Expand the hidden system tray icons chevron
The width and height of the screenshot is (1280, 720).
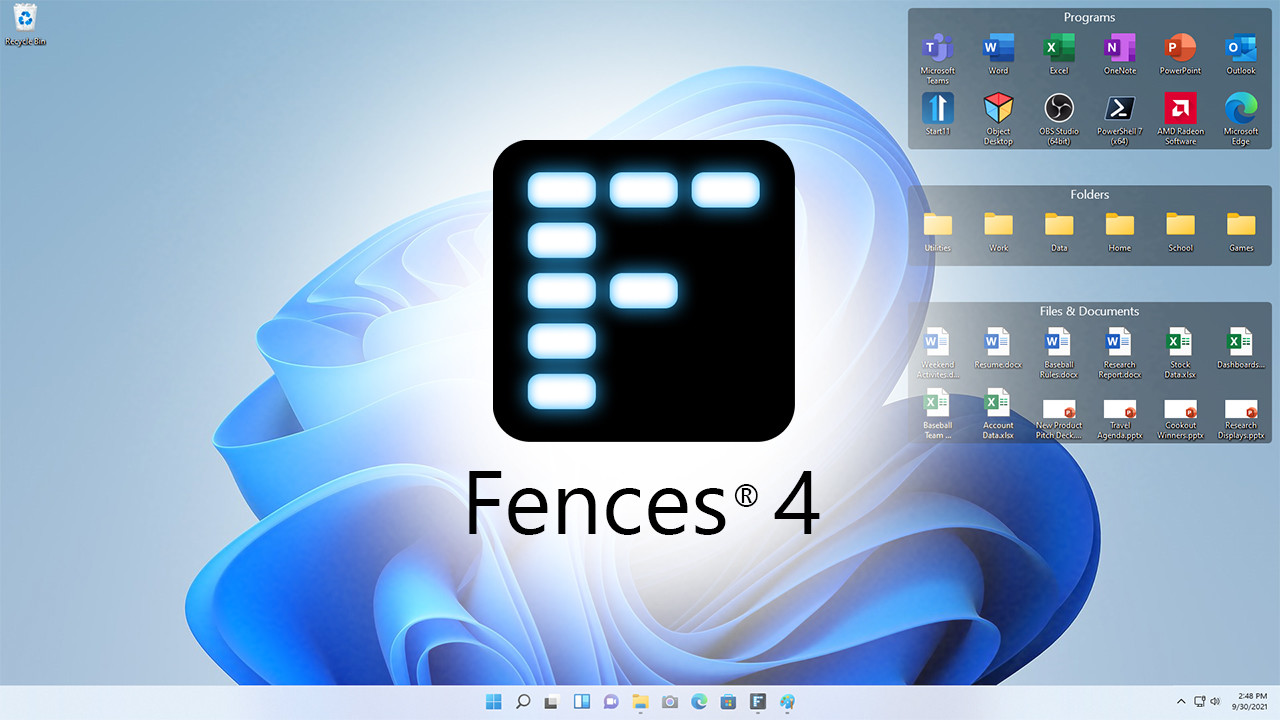[x=1180, y=702]
